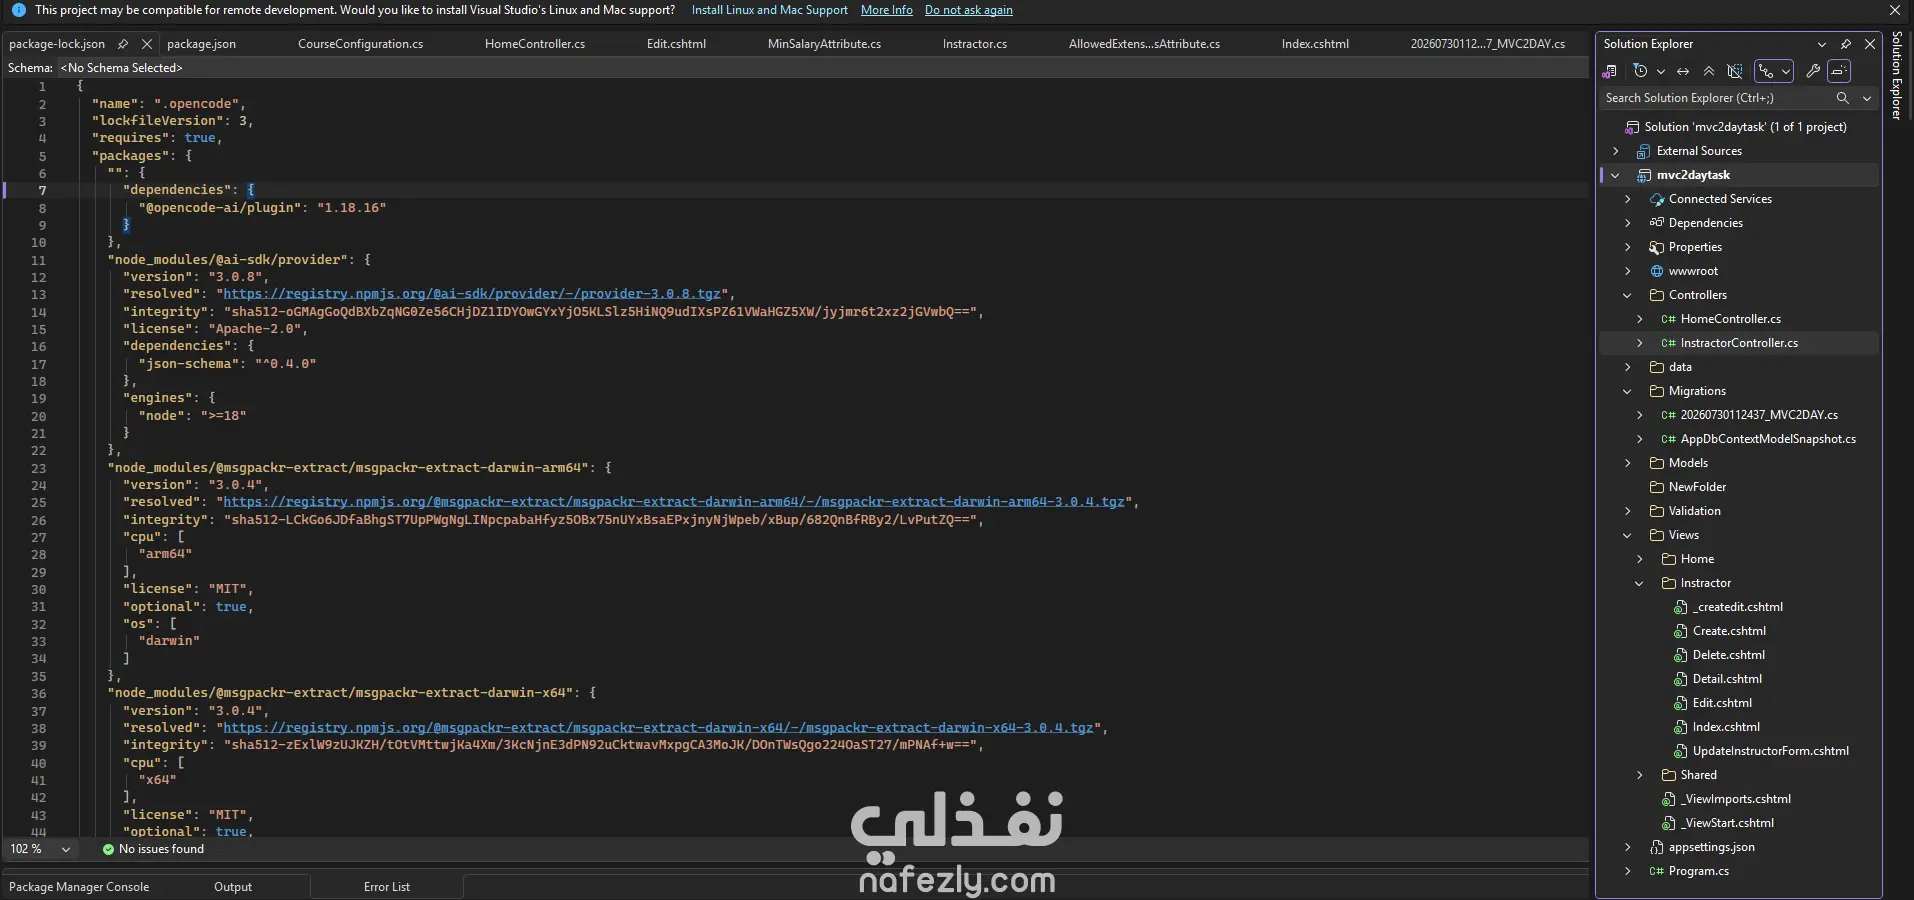Collapse the Controllers folder
Screen dimensions: 1914x900
tap(1628, 295)
